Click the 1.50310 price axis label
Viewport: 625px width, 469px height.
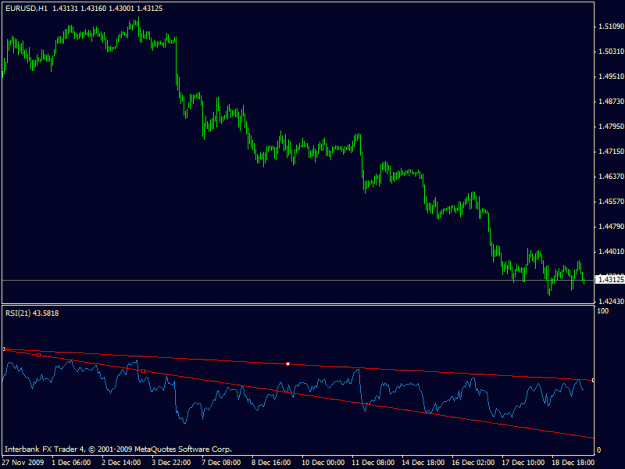[611, 51]
